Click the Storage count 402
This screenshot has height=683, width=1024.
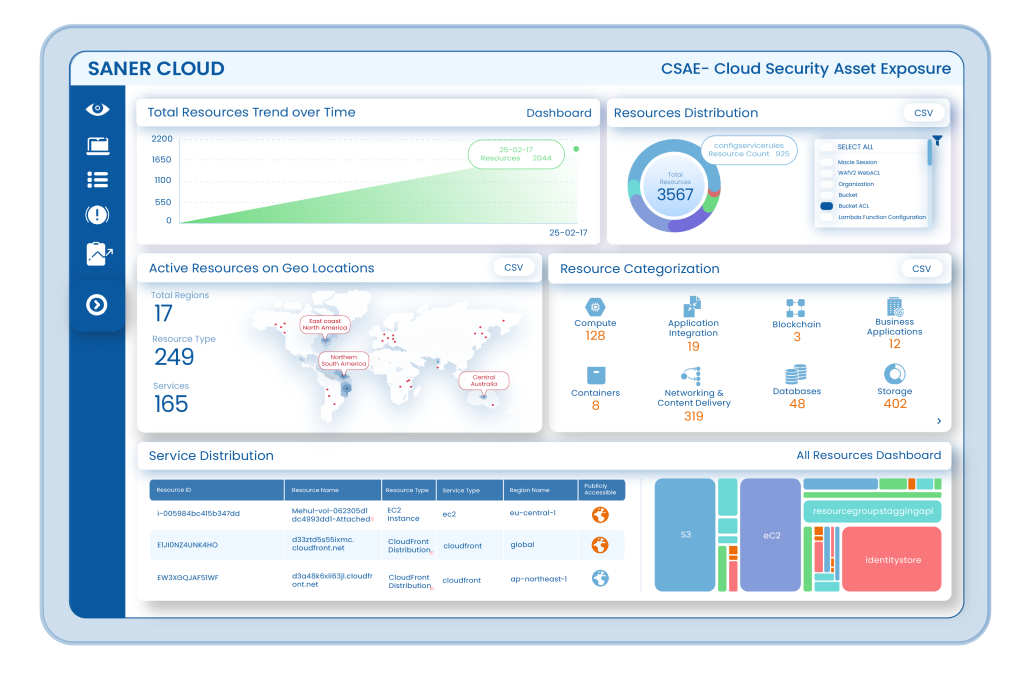tap(895, 404)
